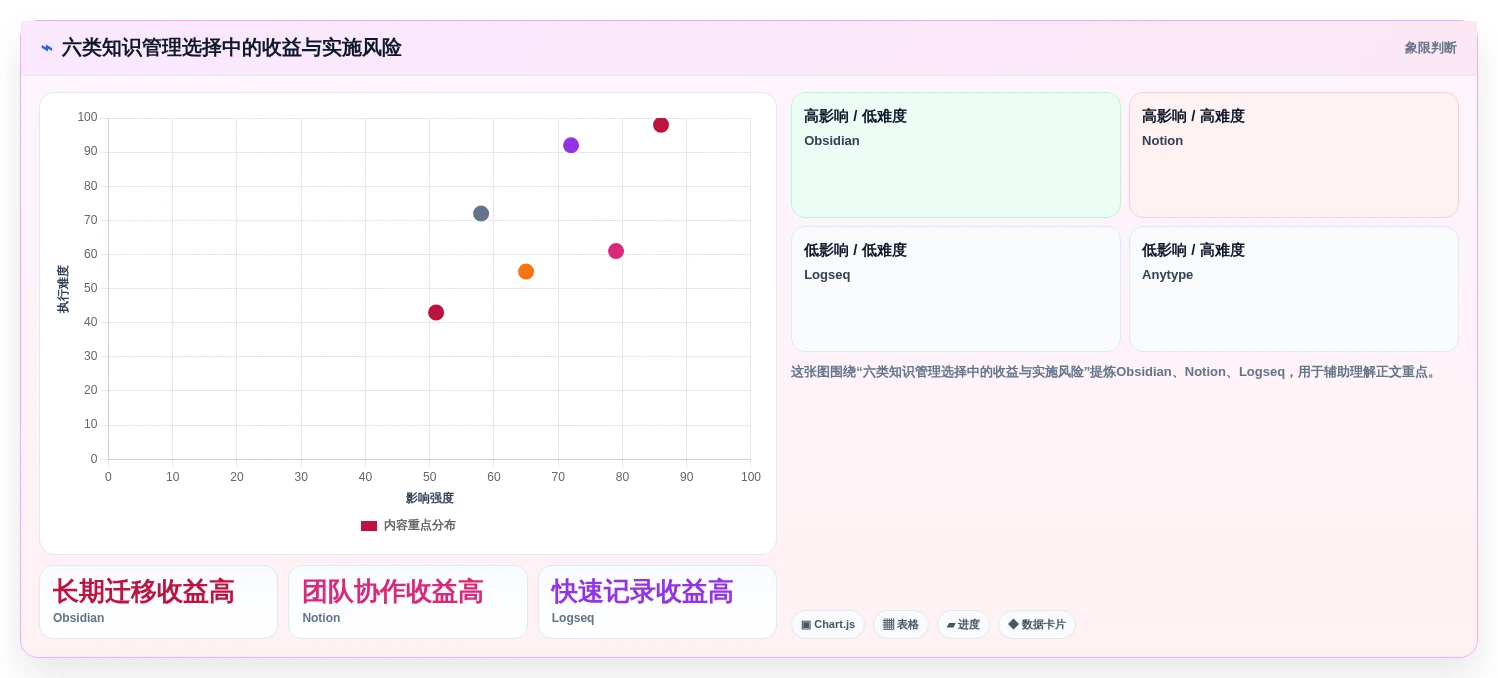Select the gray-blue scatter point

point(481,213)
